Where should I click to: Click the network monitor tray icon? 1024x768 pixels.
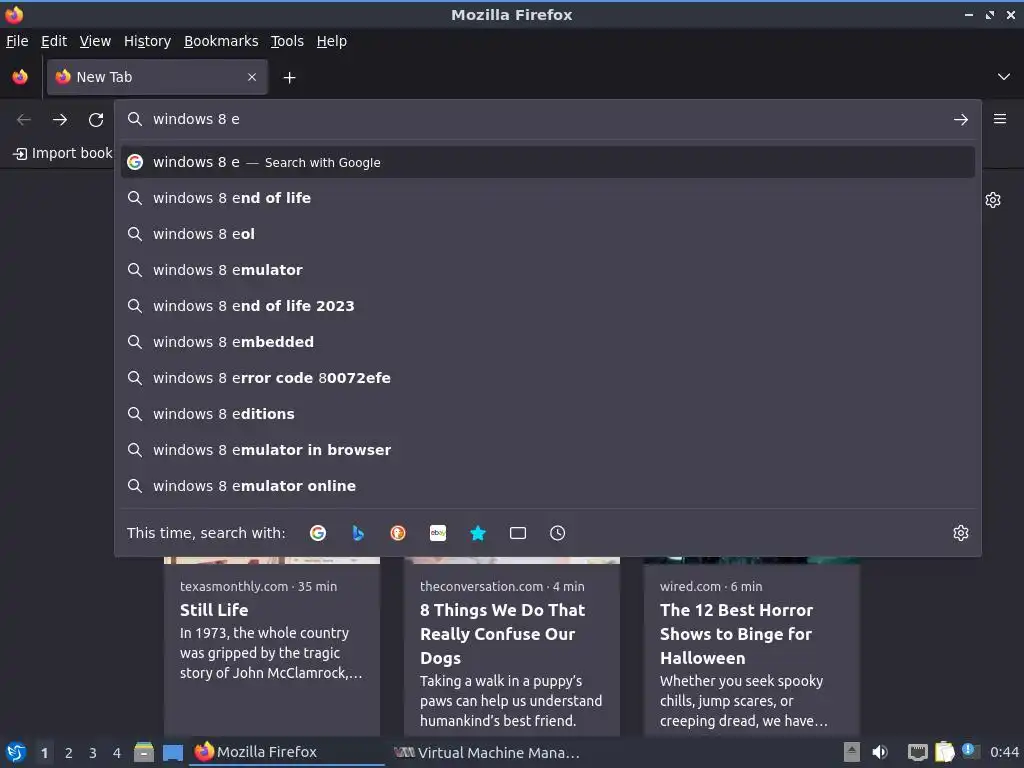(x=918, y=753)
